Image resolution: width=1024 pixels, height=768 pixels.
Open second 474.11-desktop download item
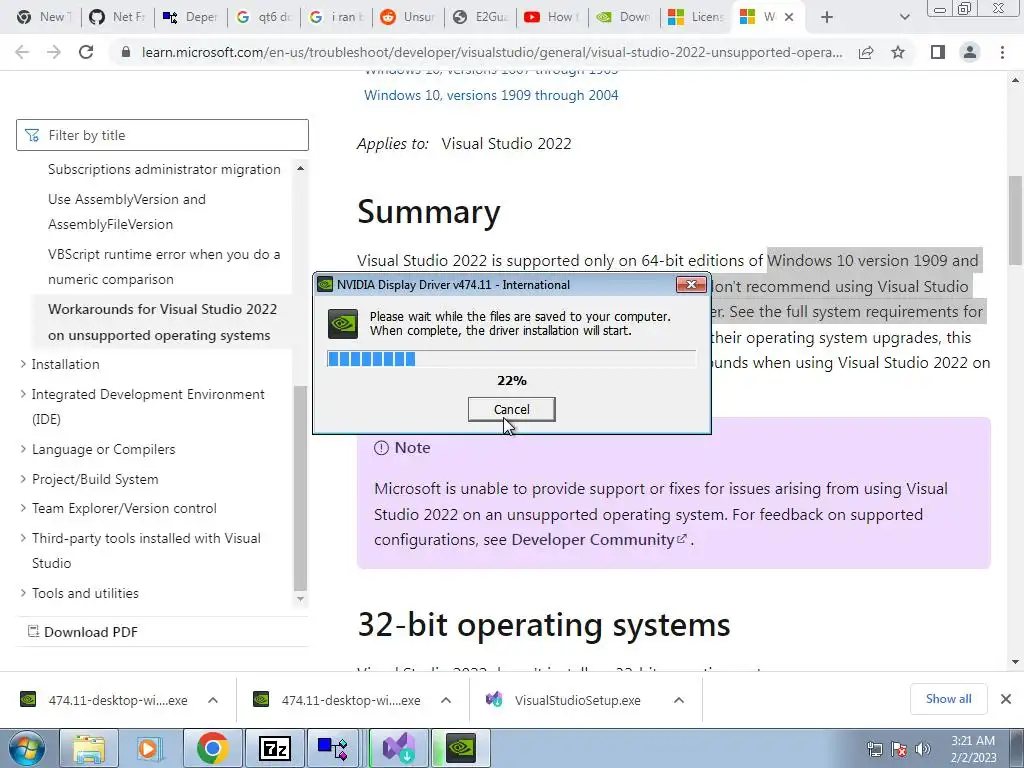coord(338,700)
